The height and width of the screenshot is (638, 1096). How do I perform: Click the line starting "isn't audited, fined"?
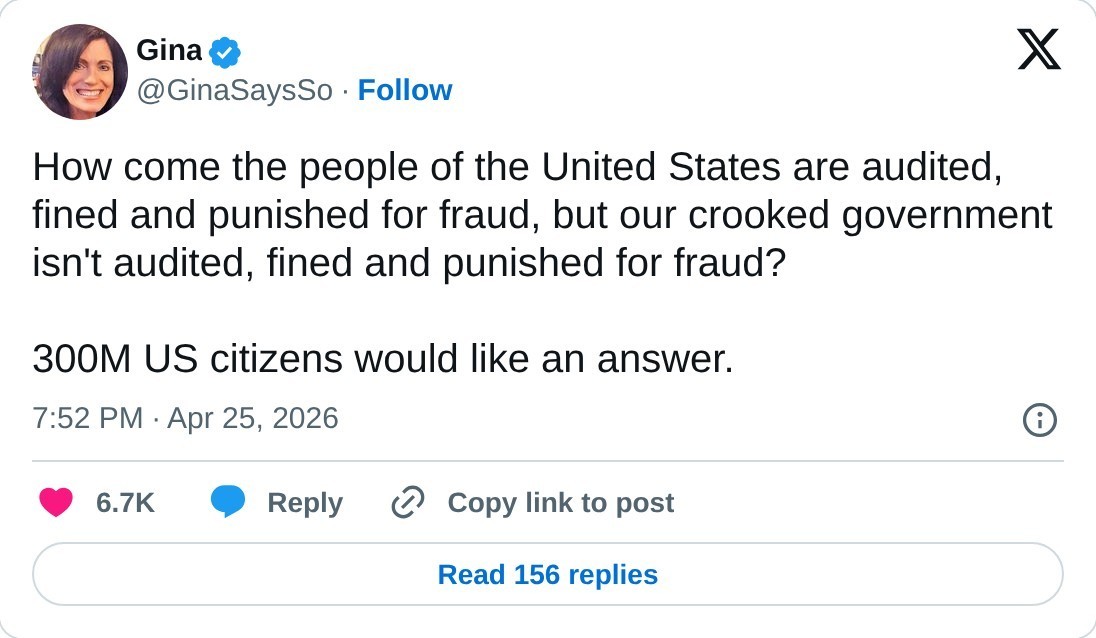[395, 263]
